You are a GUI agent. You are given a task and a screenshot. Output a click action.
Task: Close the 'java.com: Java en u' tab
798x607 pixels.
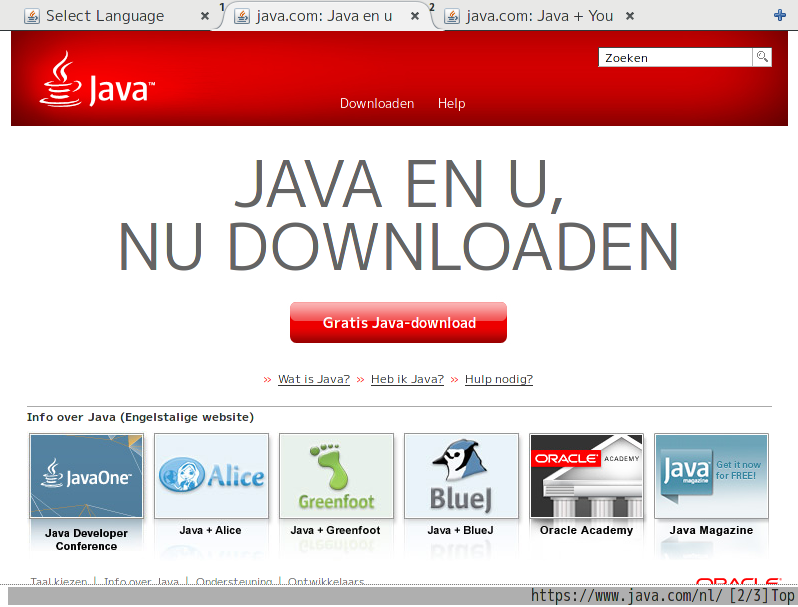click(x=415, y=16)
